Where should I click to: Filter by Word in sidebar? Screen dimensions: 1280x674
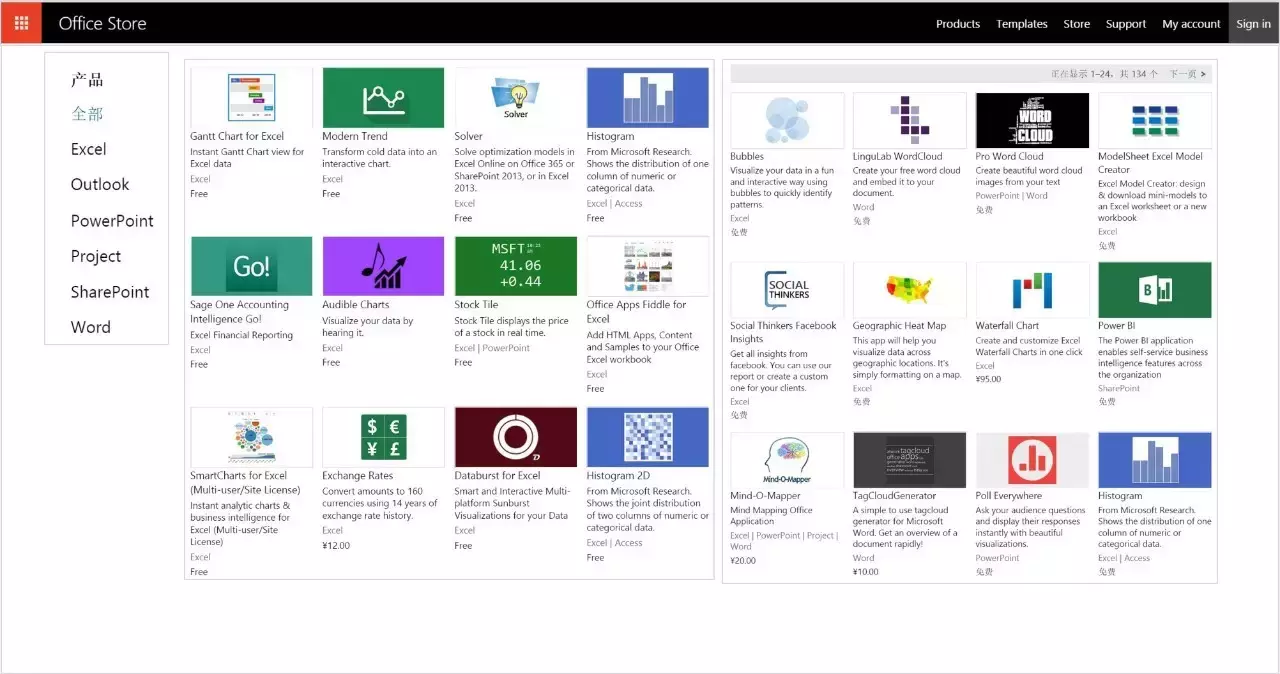pos(90,327)
